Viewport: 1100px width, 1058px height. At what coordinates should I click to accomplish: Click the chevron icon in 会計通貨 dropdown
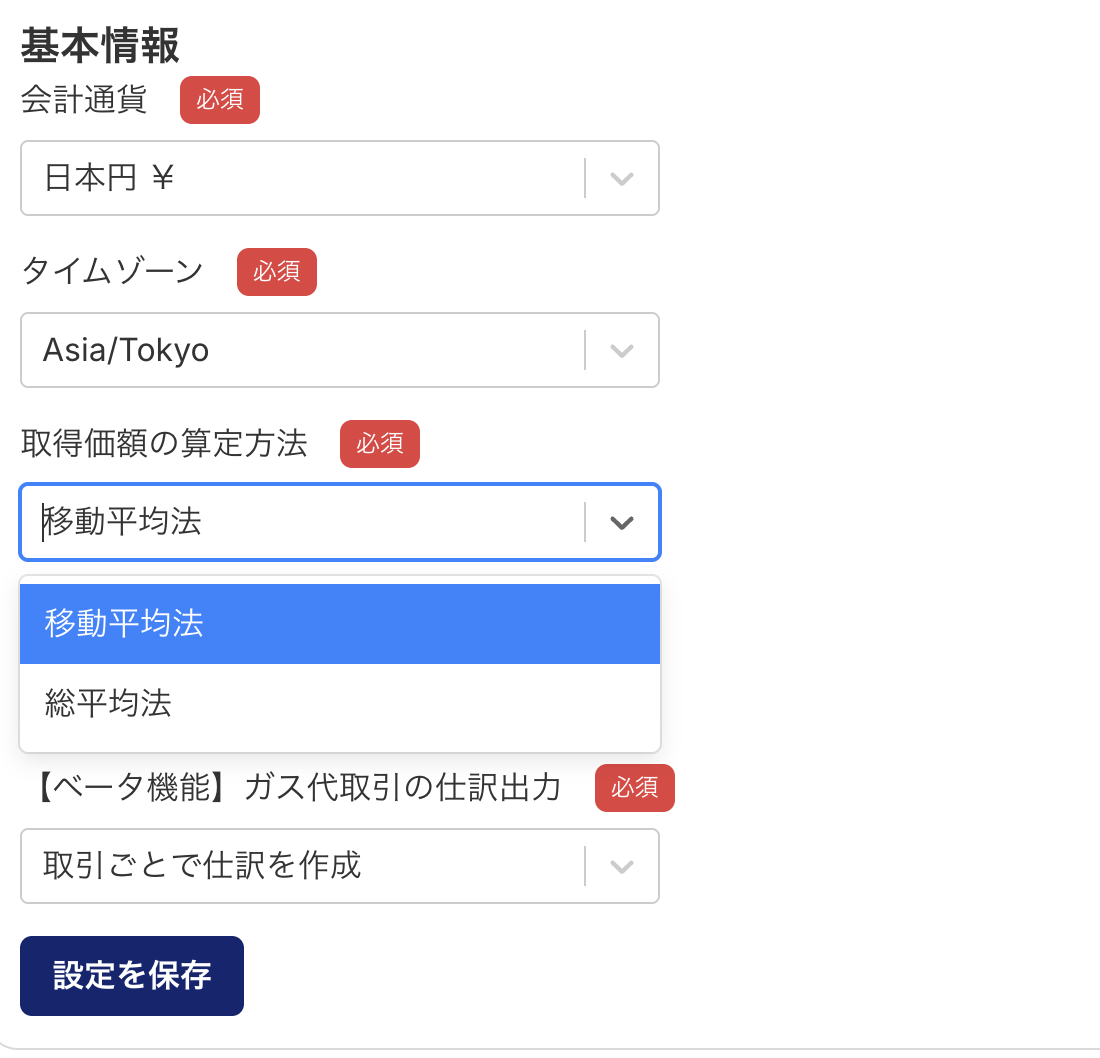point(622,179)
